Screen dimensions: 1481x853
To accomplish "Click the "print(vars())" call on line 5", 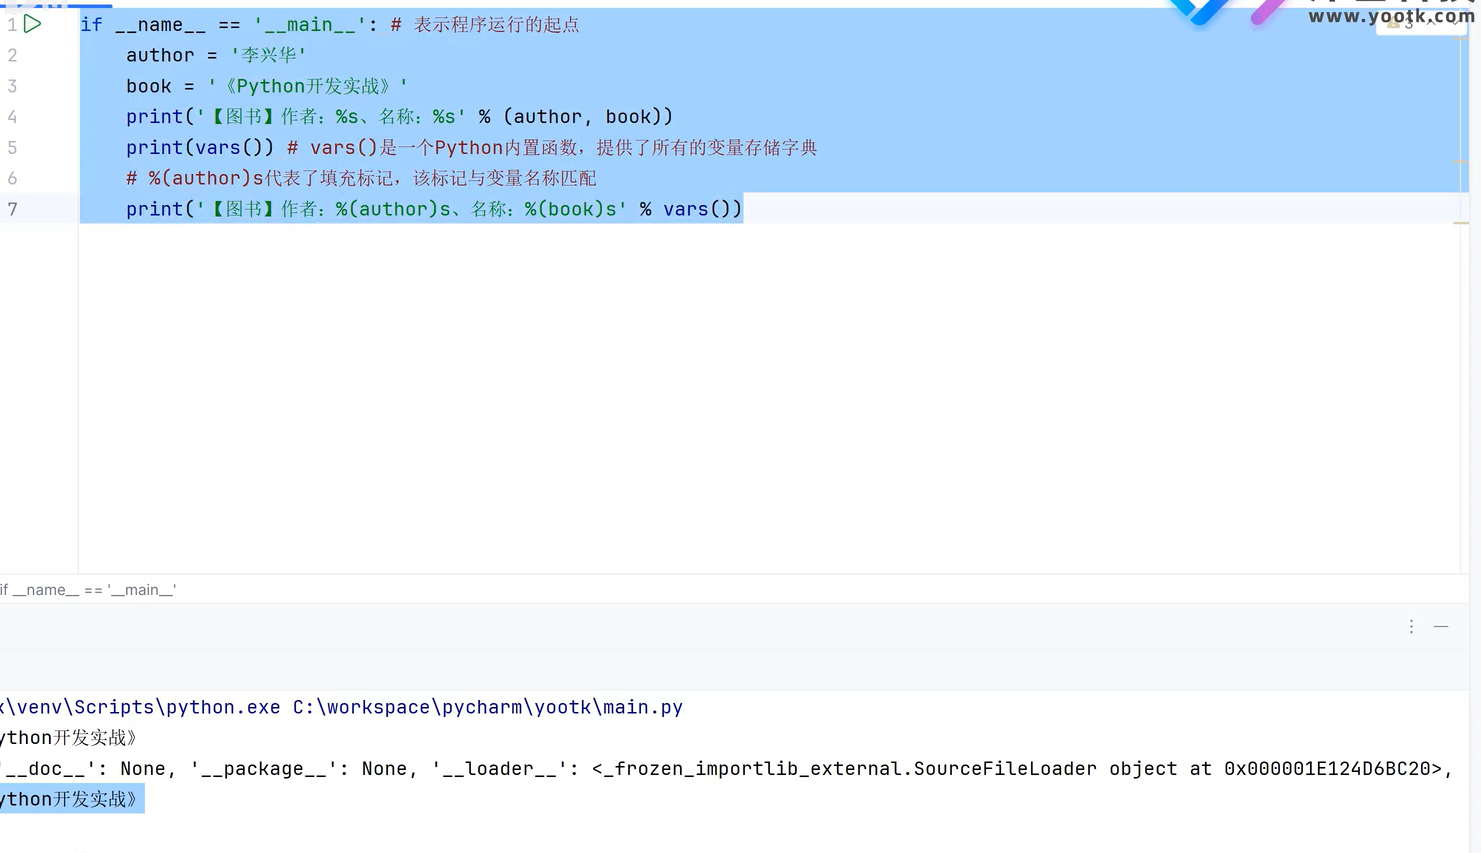I will pyautogui.click(x=200, y=148).
